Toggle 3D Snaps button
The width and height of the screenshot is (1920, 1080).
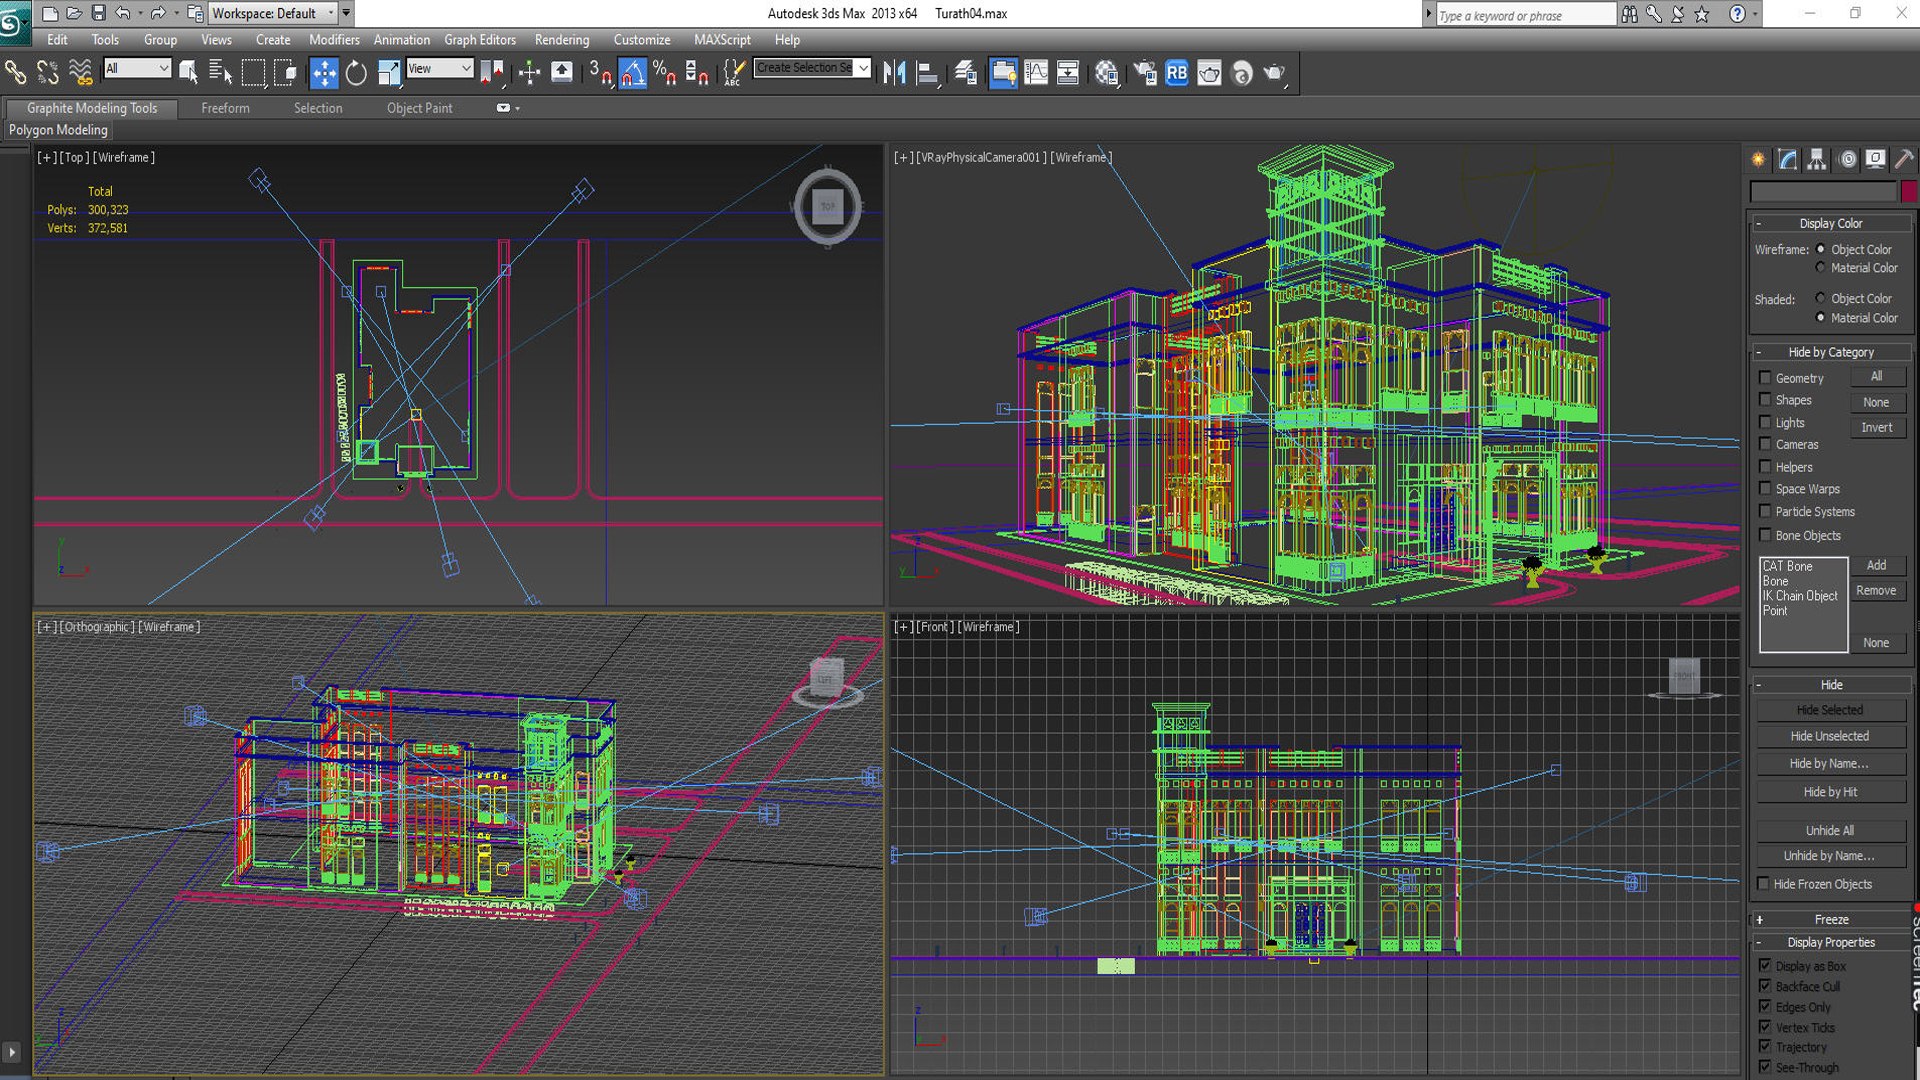600,72
